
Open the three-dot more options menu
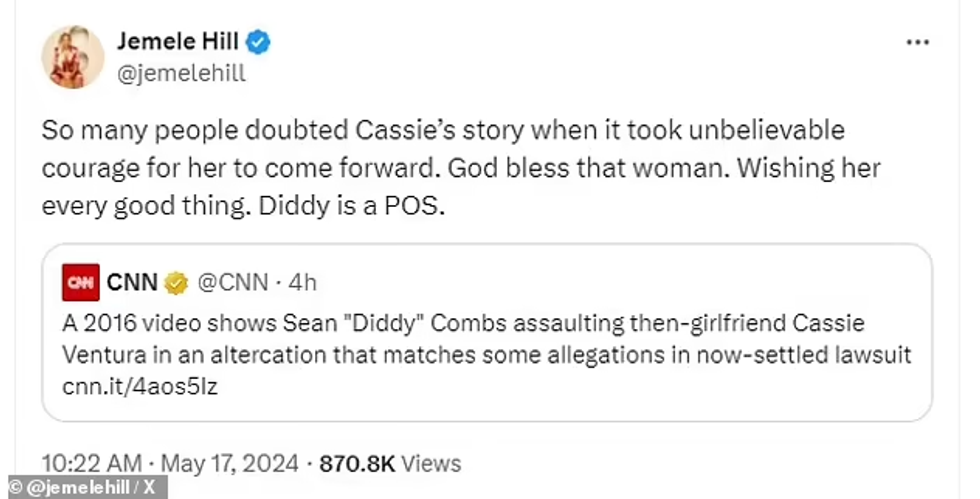coord(917,43)
